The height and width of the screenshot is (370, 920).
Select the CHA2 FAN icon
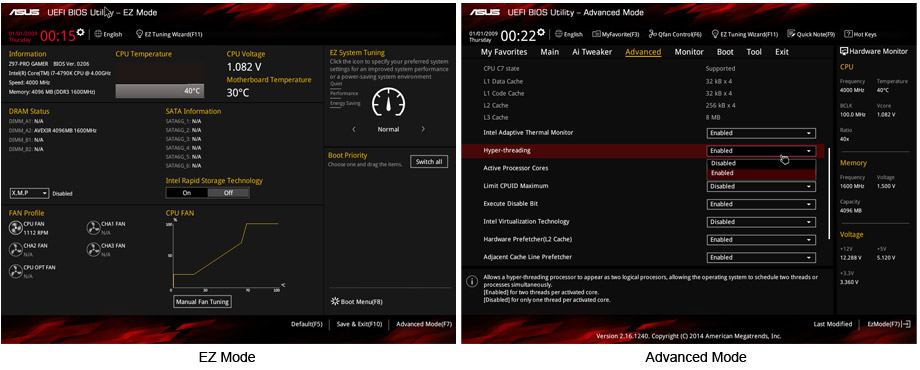pyautogui.click(x=15, y=249)
